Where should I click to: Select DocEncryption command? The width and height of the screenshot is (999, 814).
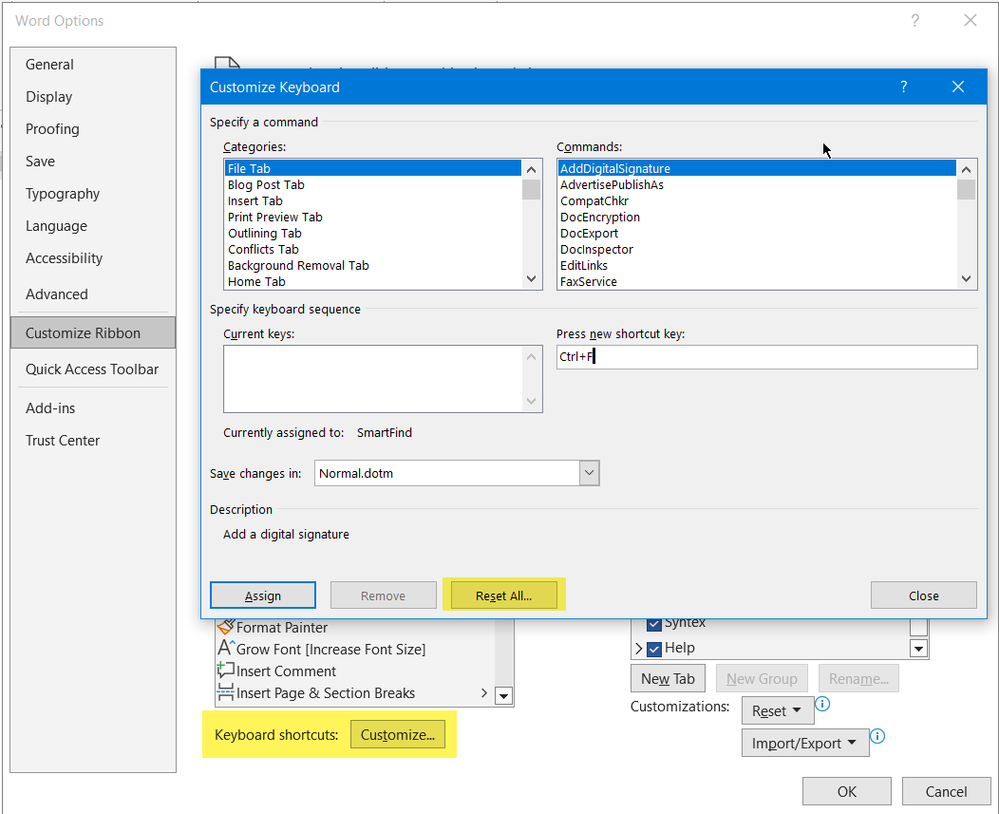[x=757, y=217]
